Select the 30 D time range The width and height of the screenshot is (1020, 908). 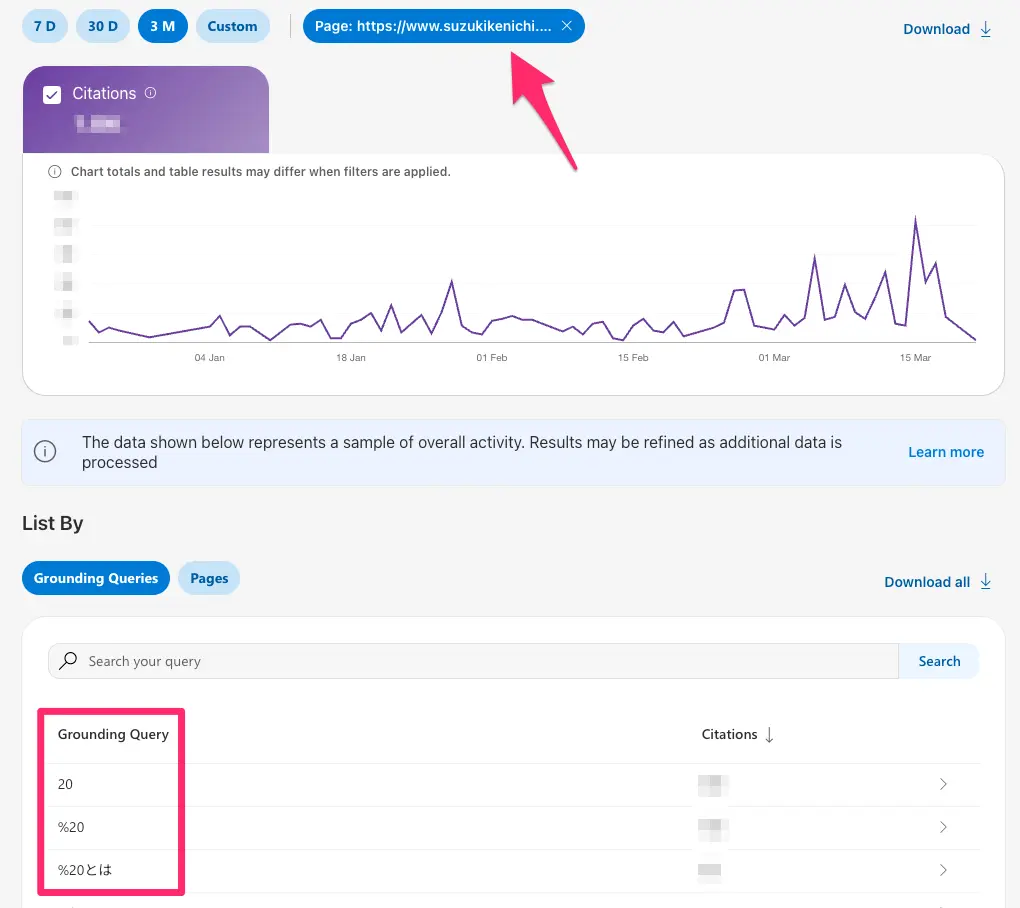pos(103,26)
